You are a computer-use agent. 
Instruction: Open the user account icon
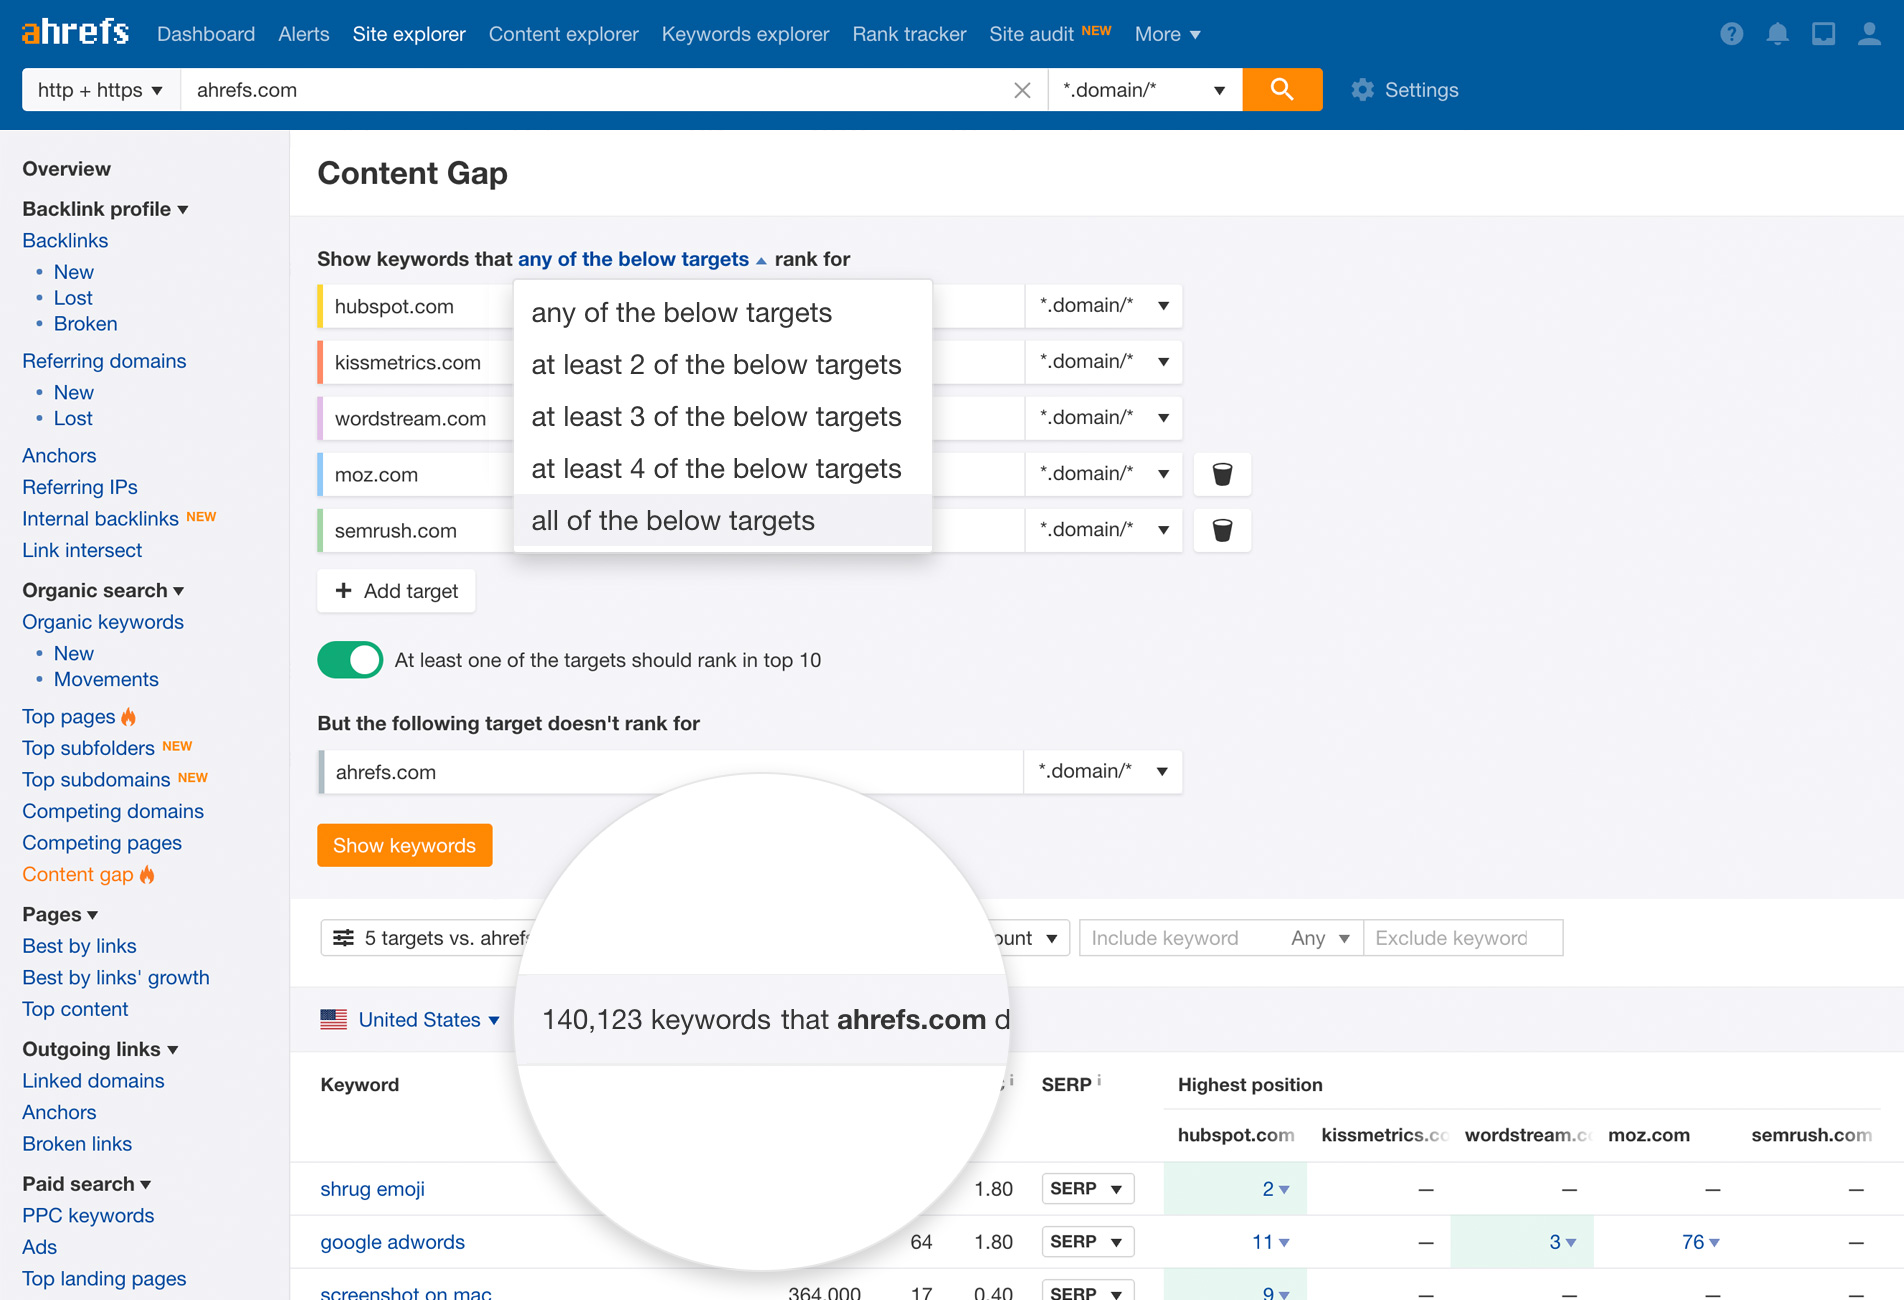point(1870,33)
